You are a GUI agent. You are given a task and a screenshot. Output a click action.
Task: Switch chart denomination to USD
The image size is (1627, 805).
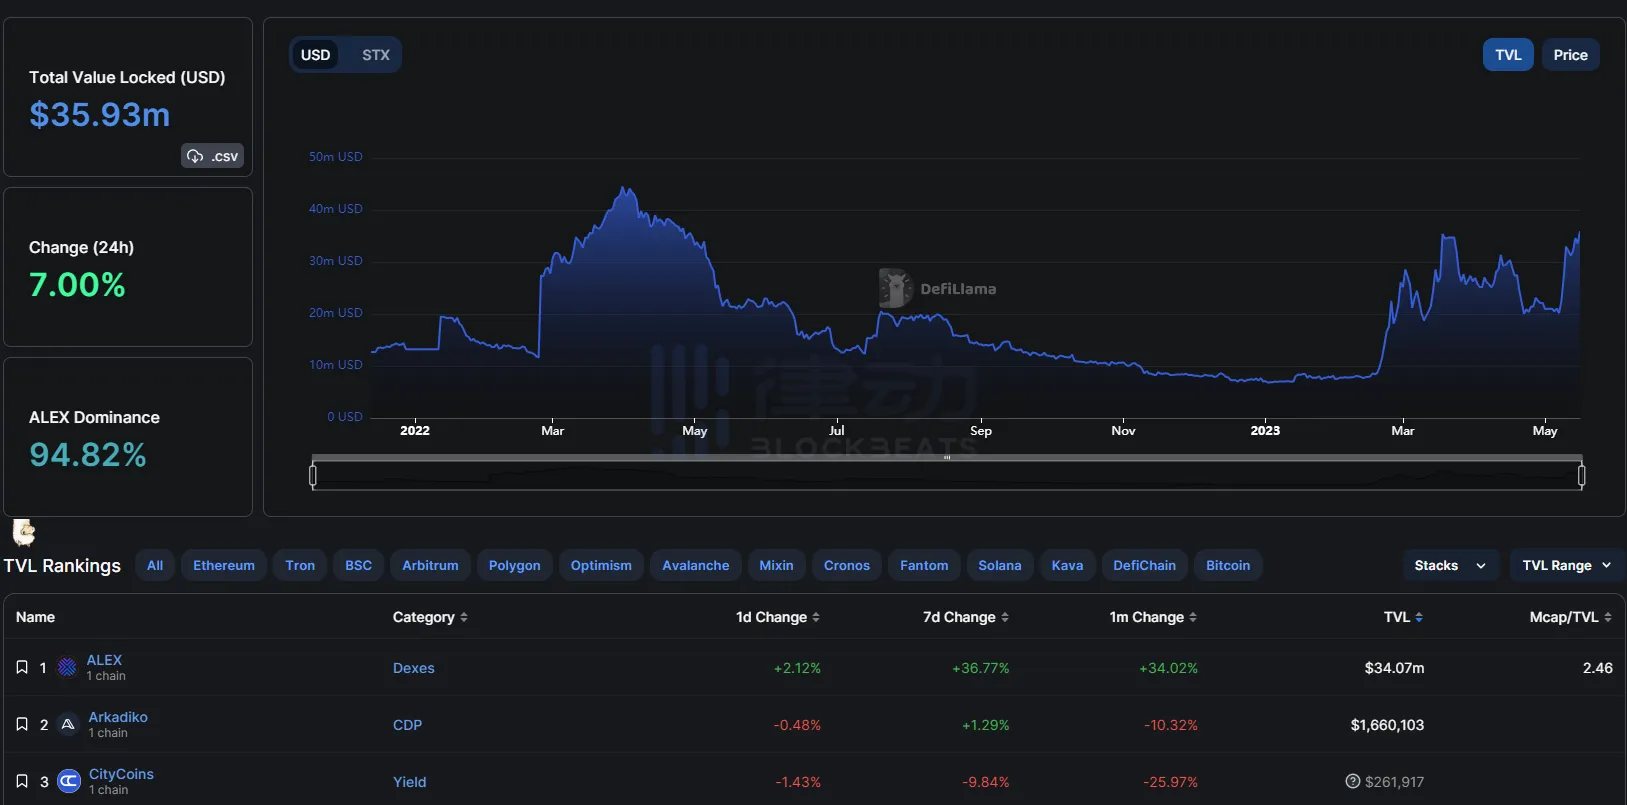[316, 55]
